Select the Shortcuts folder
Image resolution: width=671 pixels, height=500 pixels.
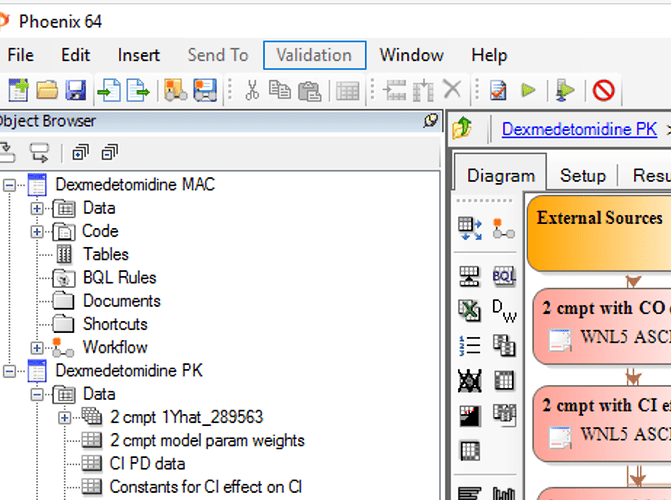(x=115, y=324)
